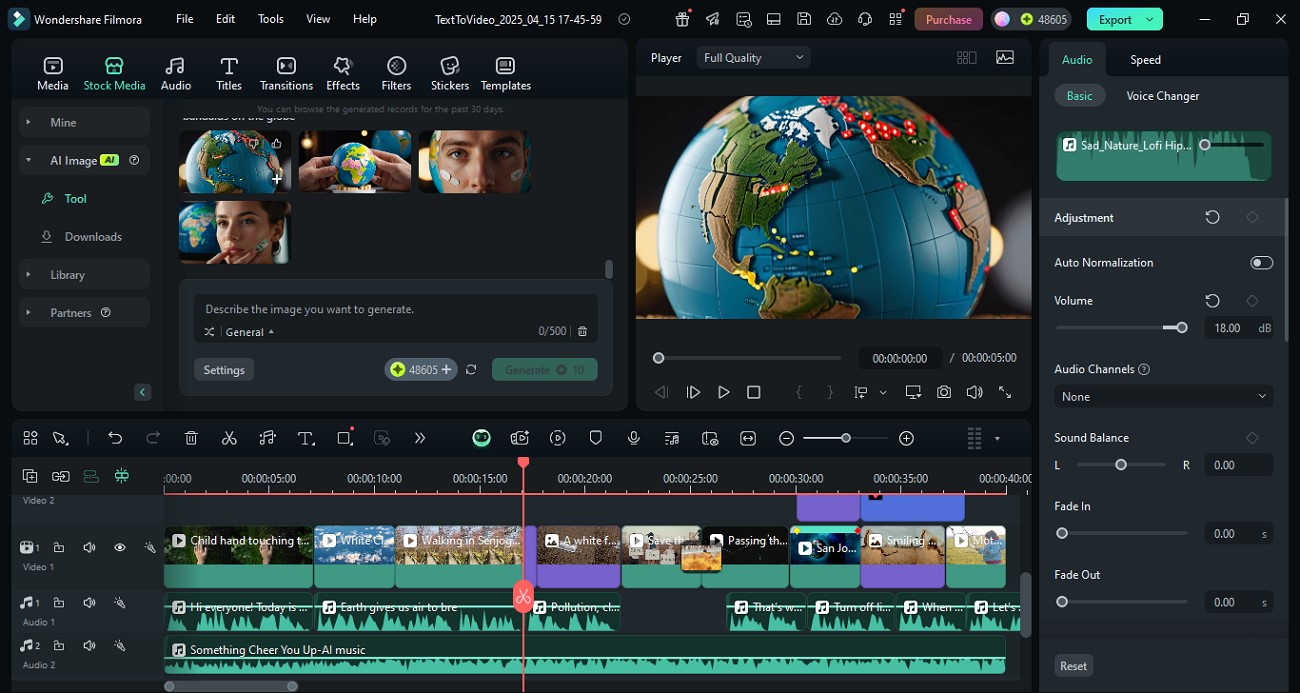Click the delete trash icon in the timeline toolbar
This screenshot has width=1300, height=693.
click(191, 438)
